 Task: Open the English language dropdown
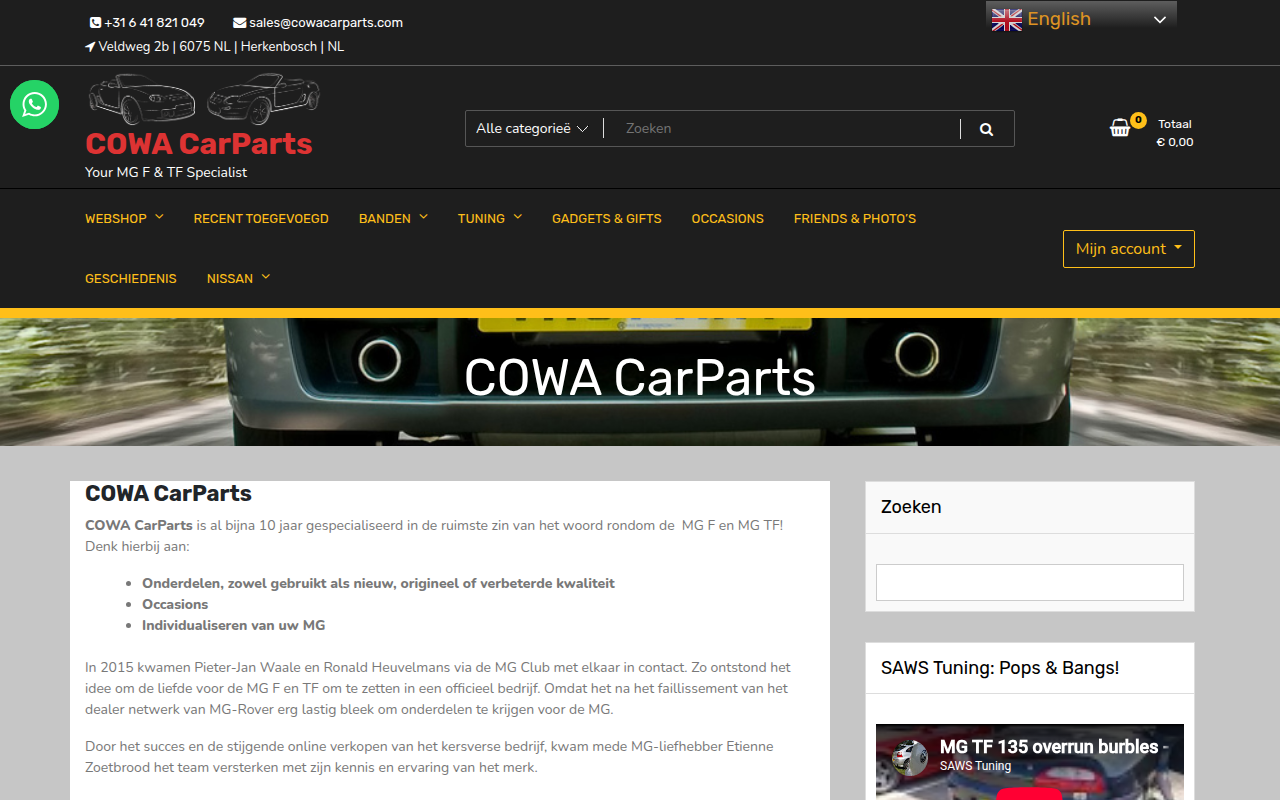pos(1082,19)
